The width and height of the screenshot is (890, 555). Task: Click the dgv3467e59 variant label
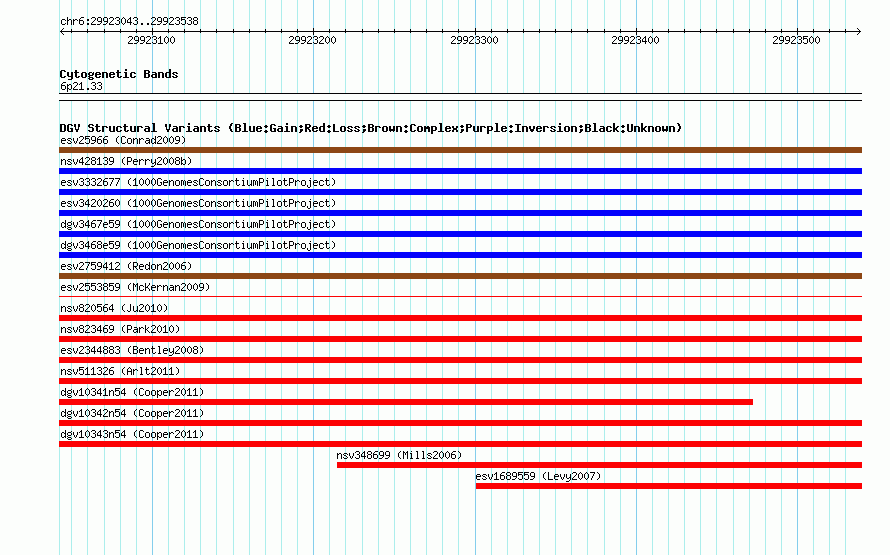(198, 224)
